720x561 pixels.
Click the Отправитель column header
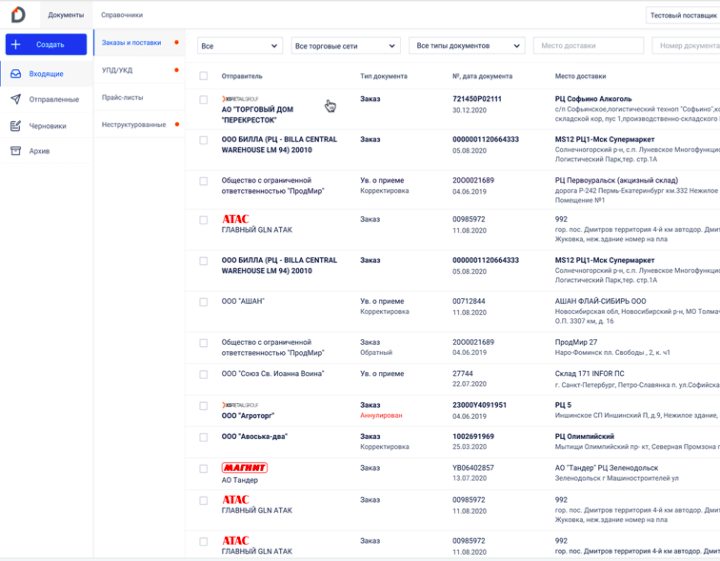click(x=242, y=76)
